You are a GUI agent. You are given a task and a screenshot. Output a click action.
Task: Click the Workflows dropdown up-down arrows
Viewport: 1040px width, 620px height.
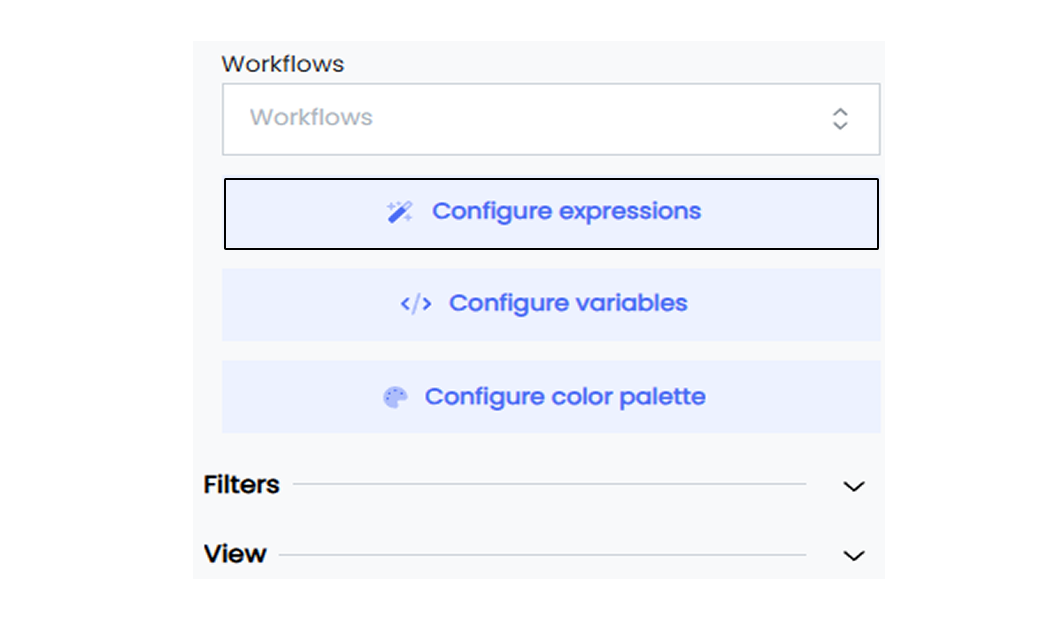840,119
